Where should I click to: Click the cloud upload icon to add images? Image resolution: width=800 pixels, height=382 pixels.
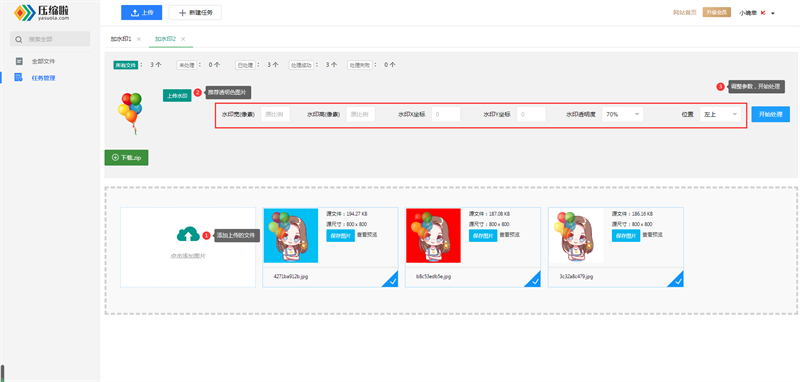click(188, 234)
